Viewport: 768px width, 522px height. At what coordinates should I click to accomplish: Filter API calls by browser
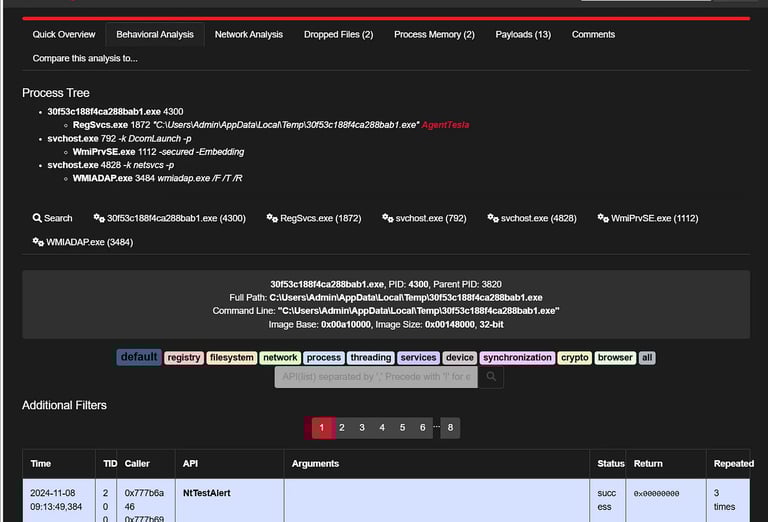click(615, 358)
